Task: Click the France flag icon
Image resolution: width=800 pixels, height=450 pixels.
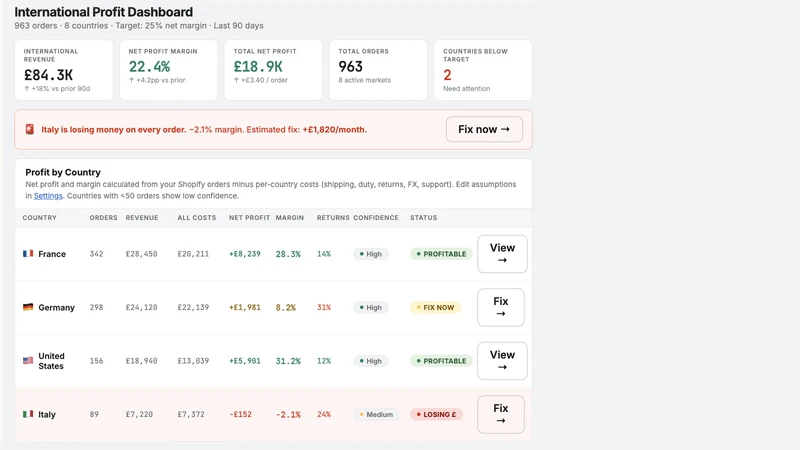Action: tap(28, 254)
